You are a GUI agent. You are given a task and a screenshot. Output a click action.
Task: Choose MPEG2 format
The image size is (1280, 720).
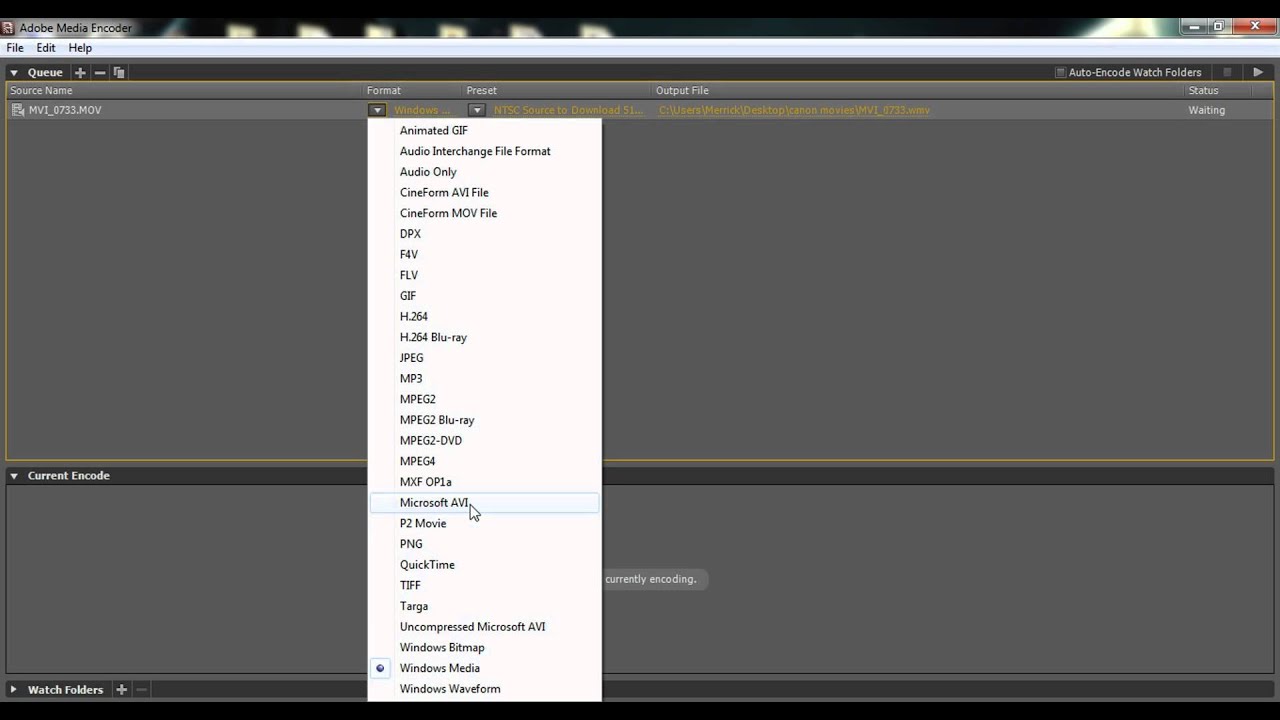[485, 399]
